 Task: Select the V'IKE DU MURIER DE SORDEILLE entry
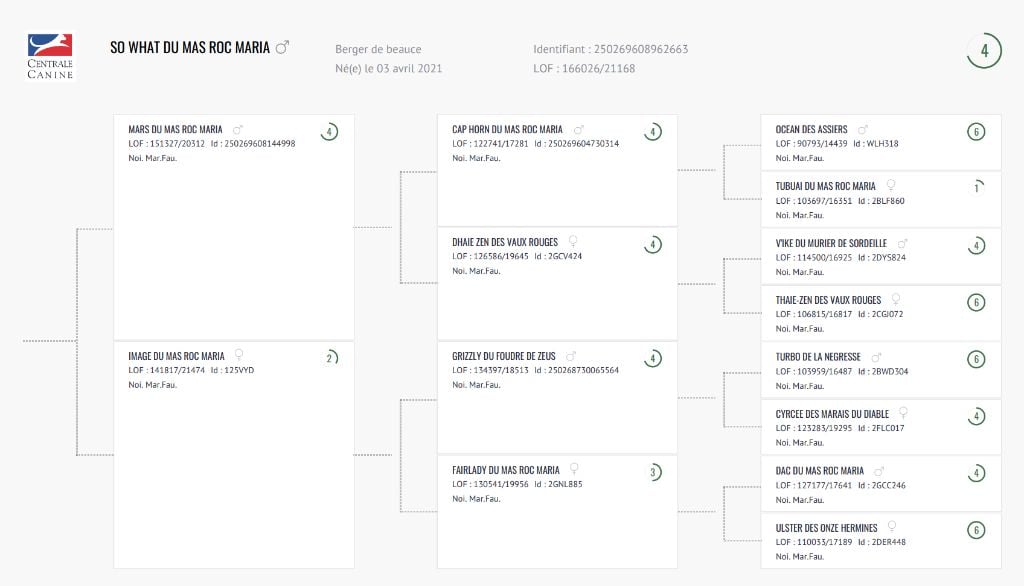pyautogui.click(x=830, y=243)
